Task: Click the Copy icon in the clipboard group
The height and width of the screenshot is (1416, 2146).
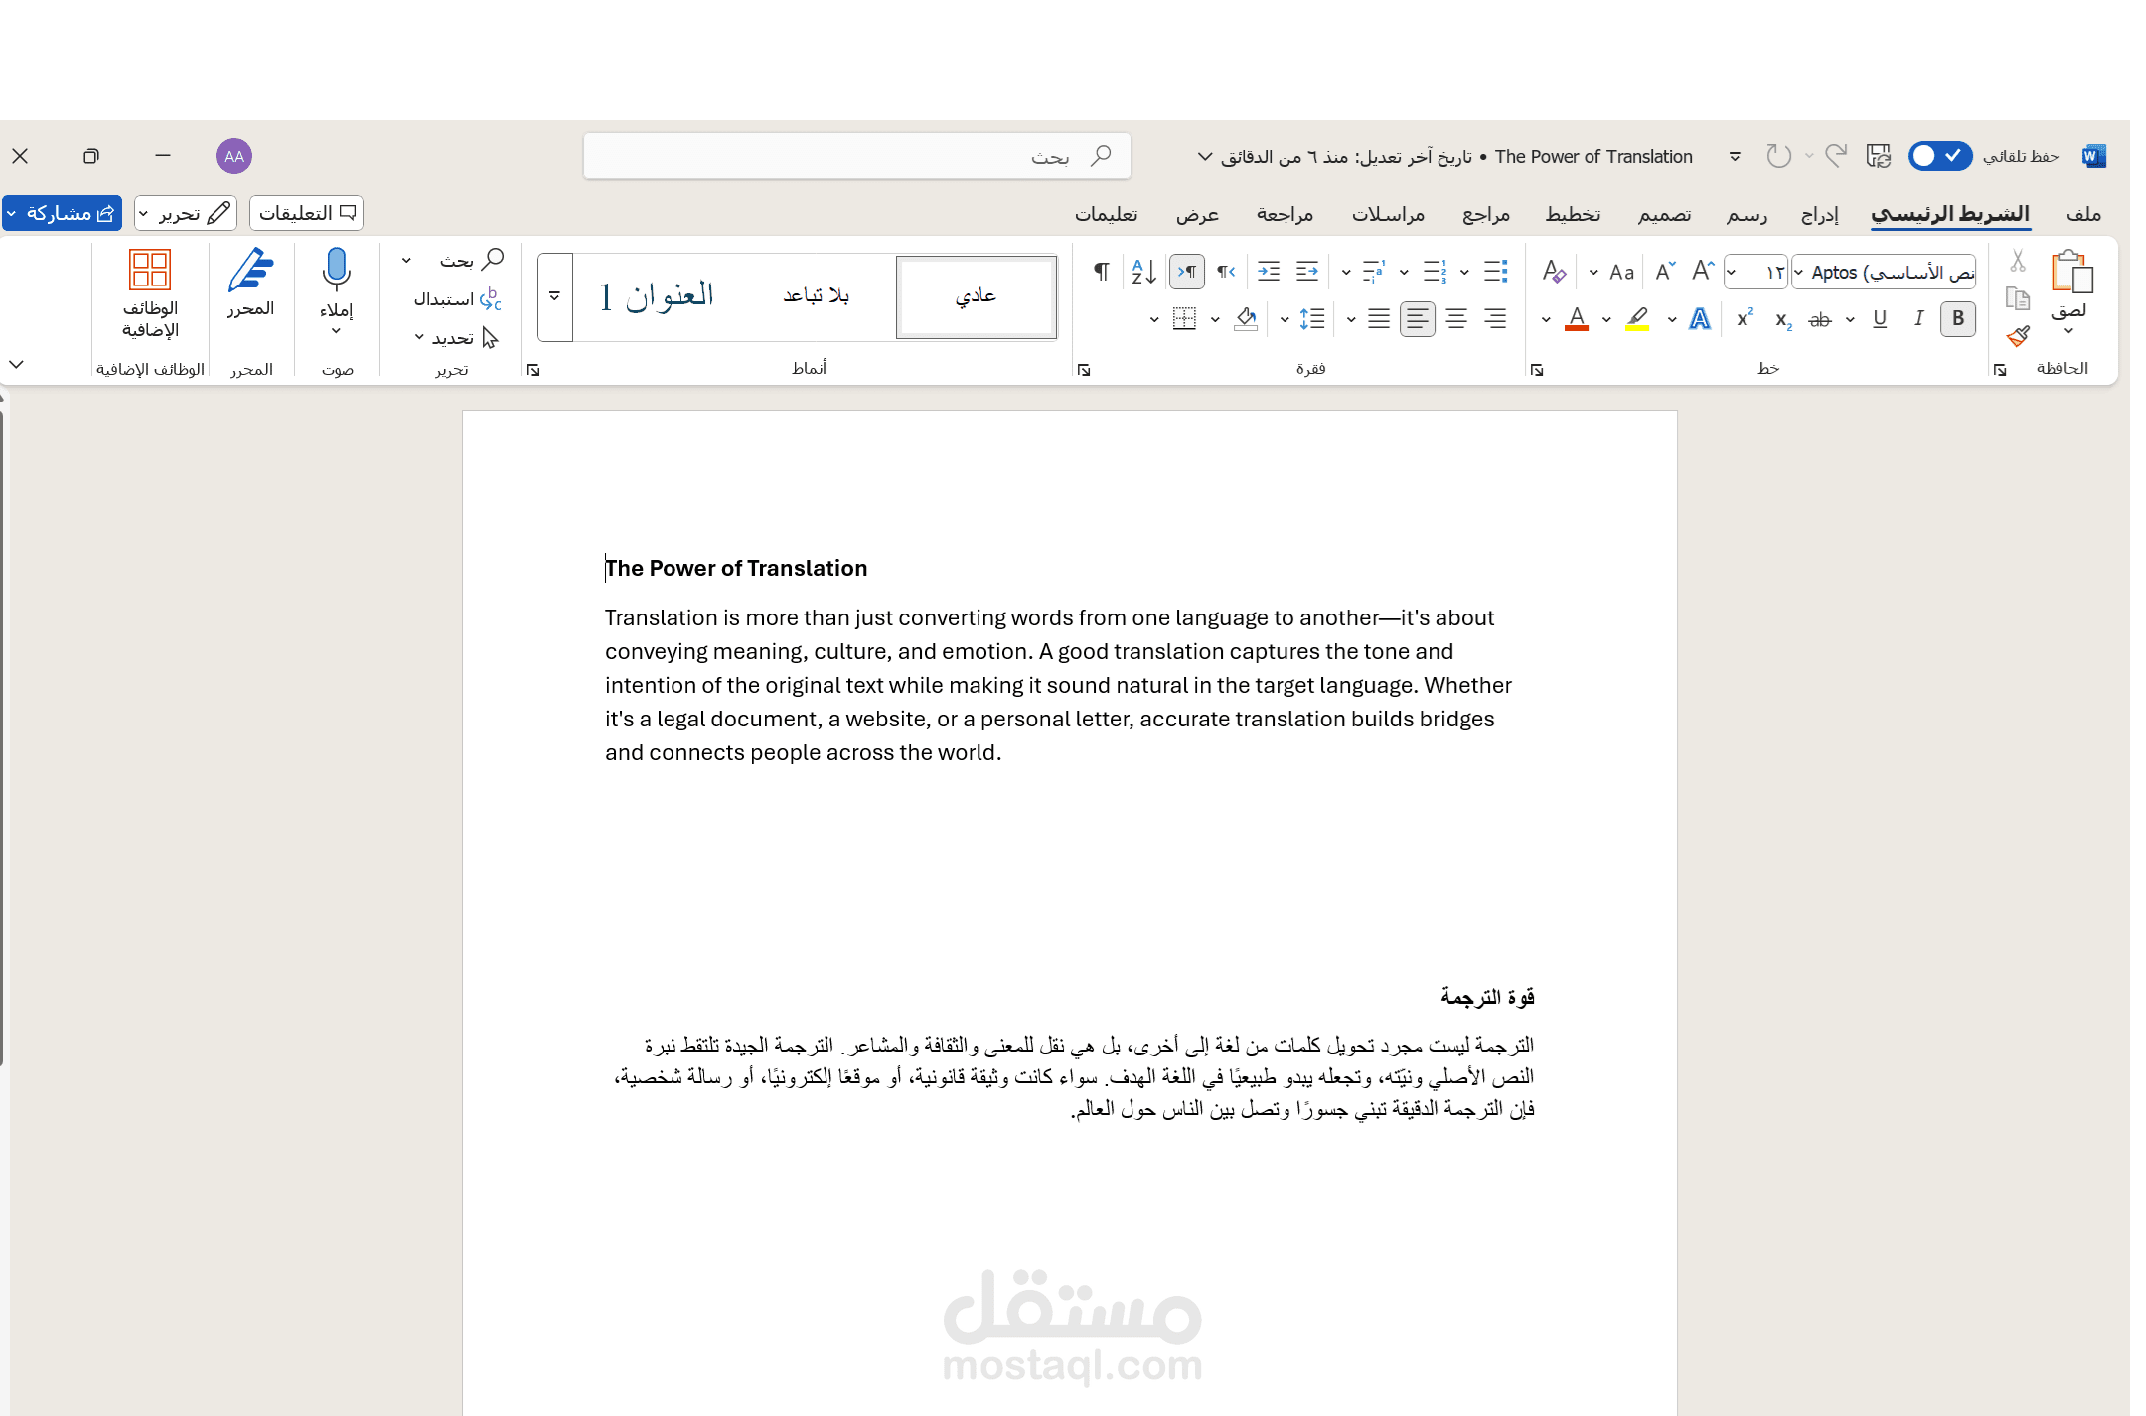Action: pyautogui.click(x=2018, y=298)
